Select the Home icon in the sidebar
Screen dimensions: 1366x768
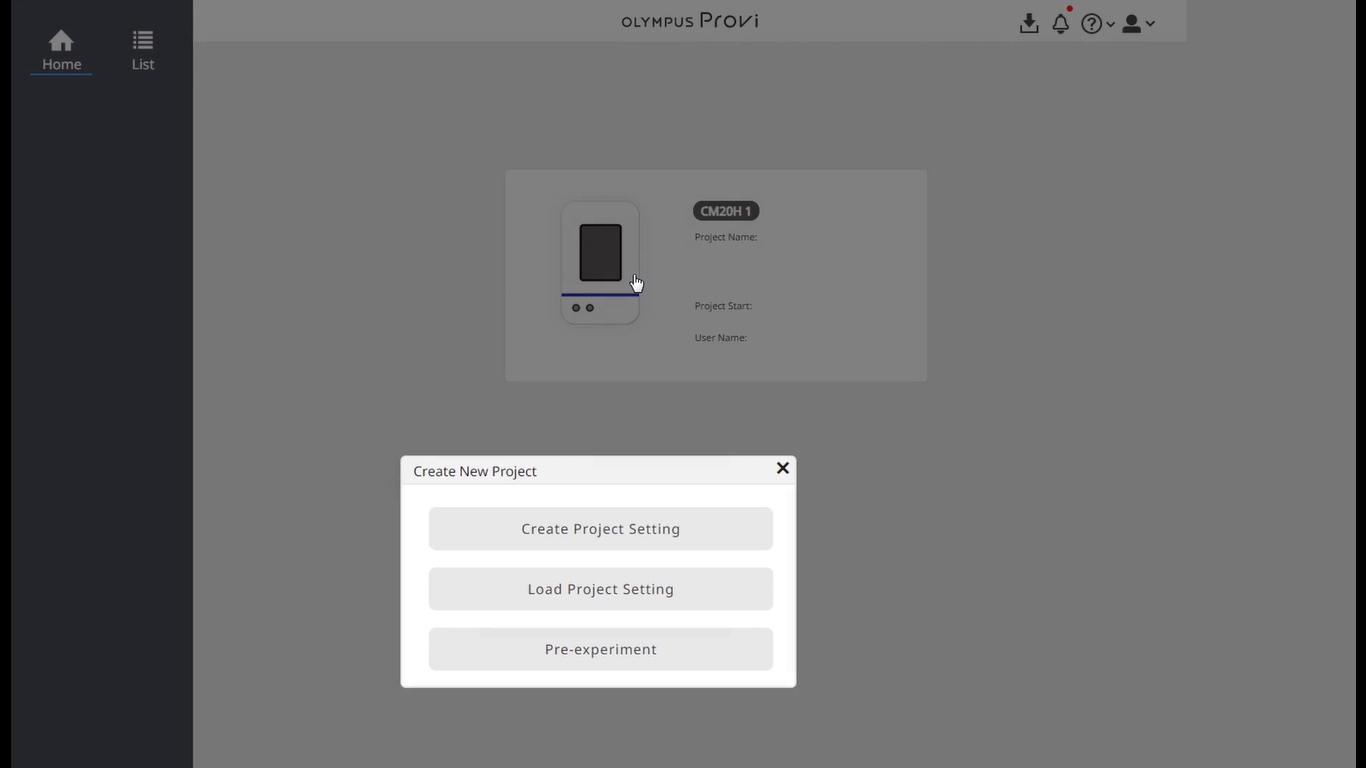[61, 38]
